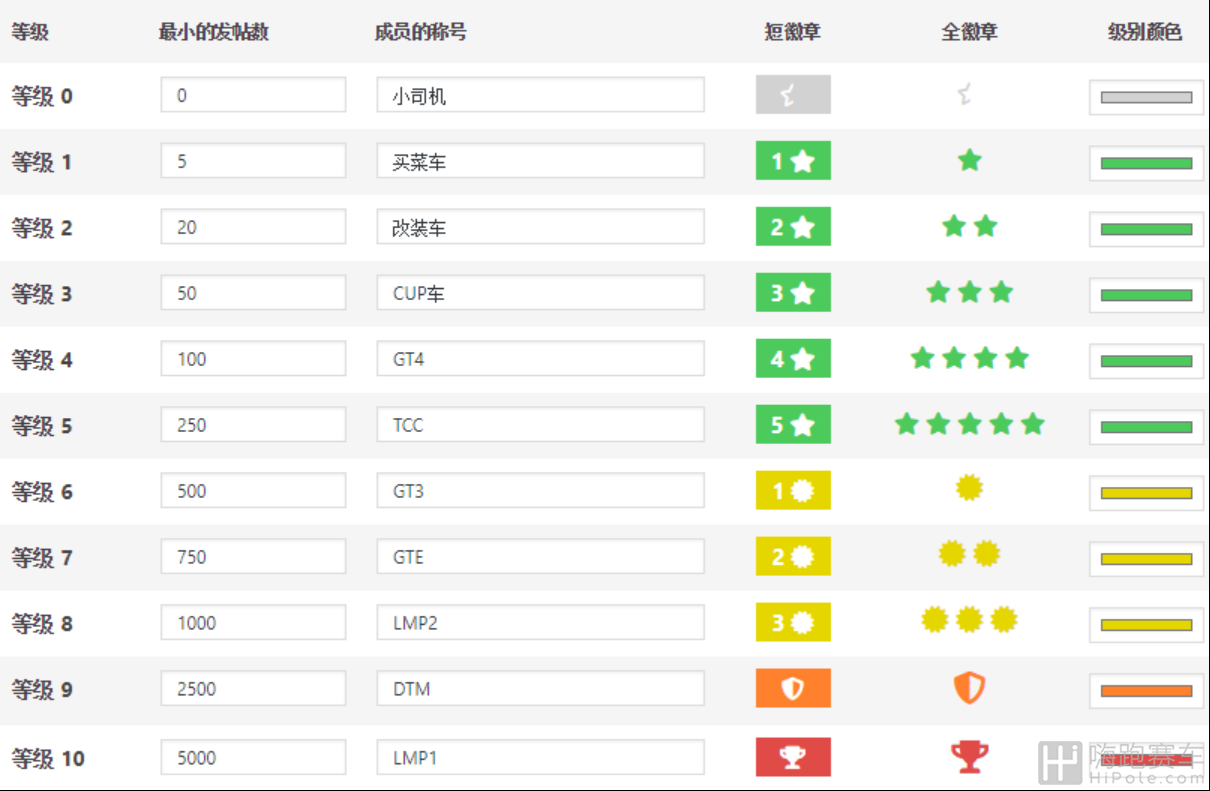Image resolution: width=1210 pixels, height=791 pixels.
Task: Click the green 4-star short badge
Action: pos(793,359)
